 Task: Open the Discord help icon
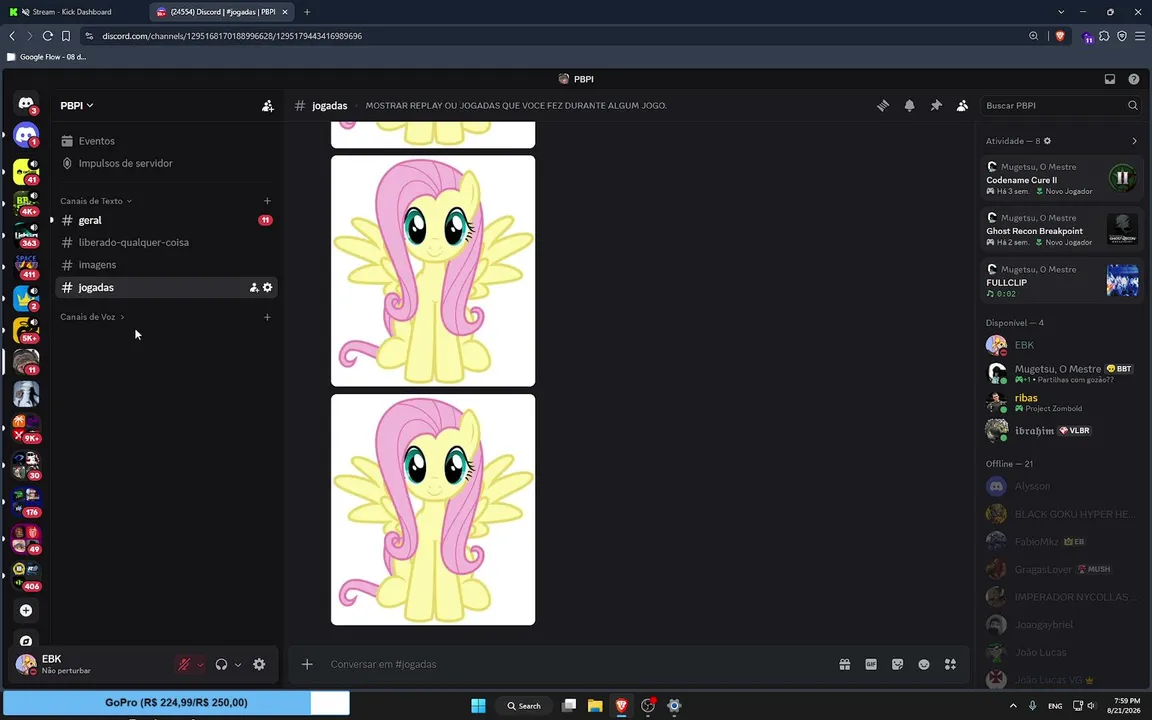[x=1134, y=79]
